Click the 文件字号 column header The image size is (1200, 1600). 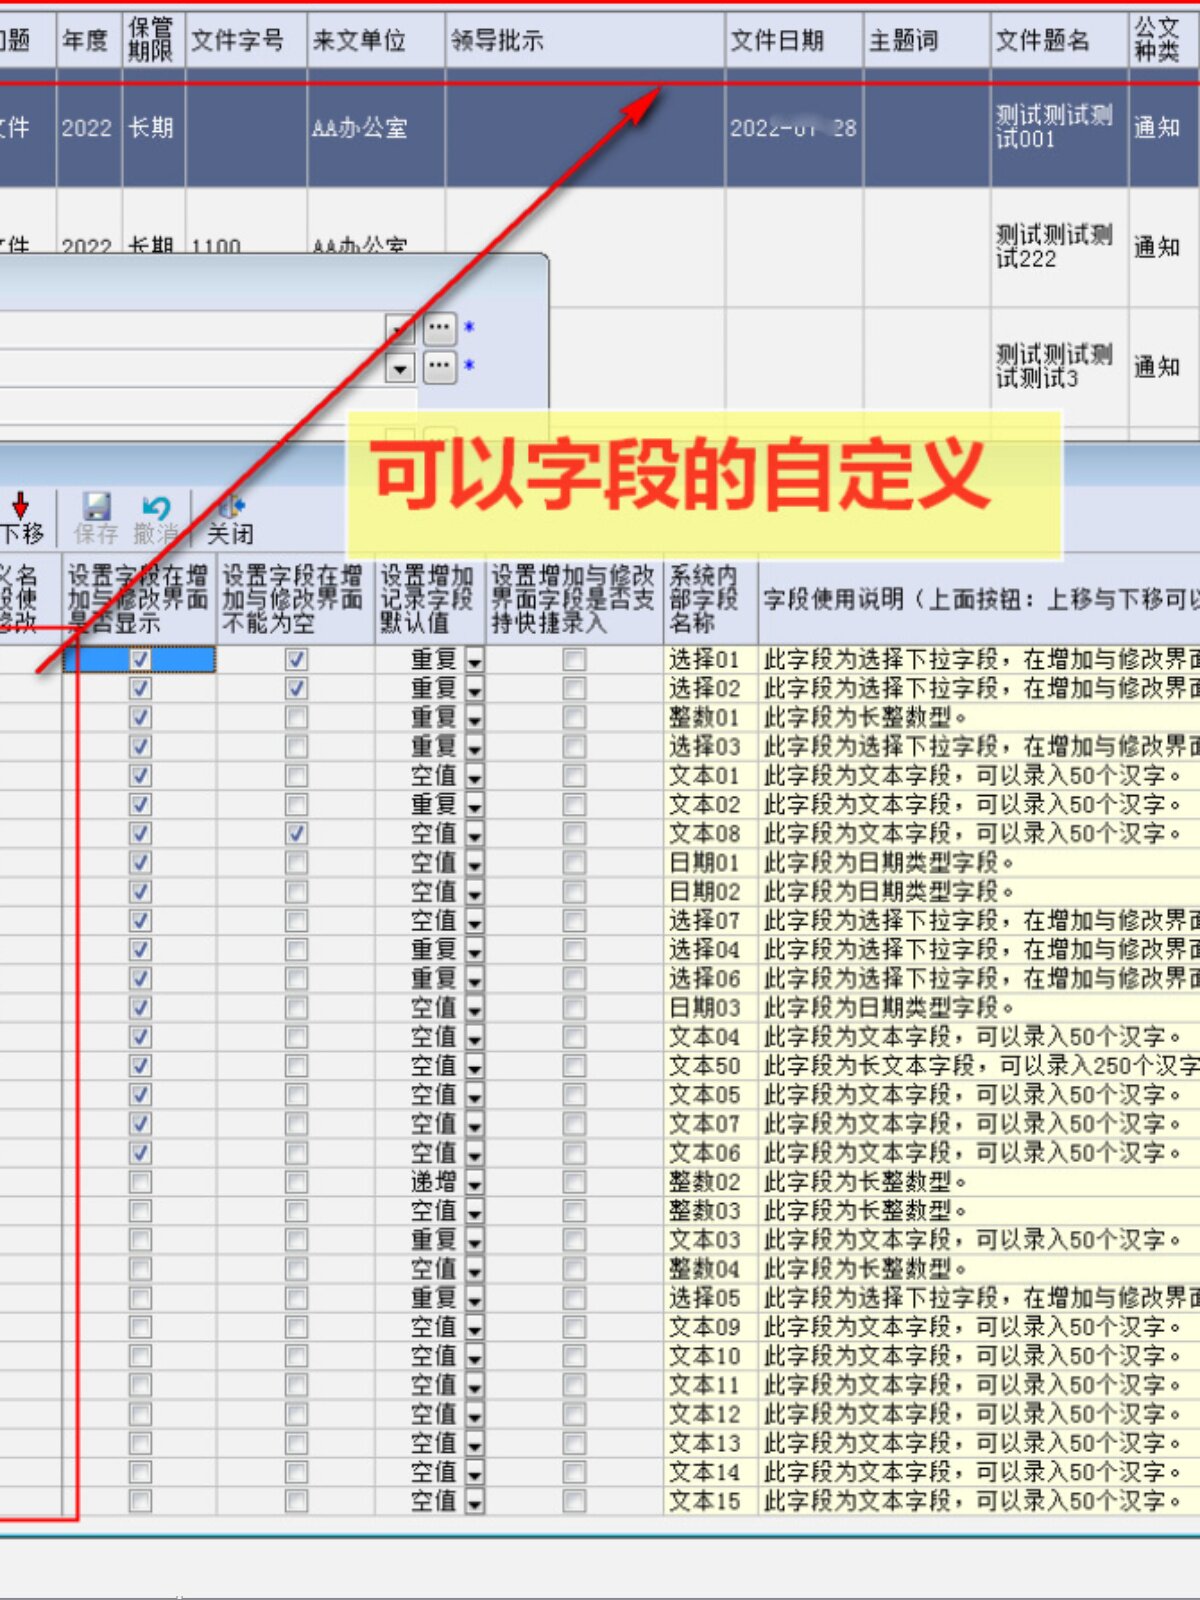(x=246, y=40)
